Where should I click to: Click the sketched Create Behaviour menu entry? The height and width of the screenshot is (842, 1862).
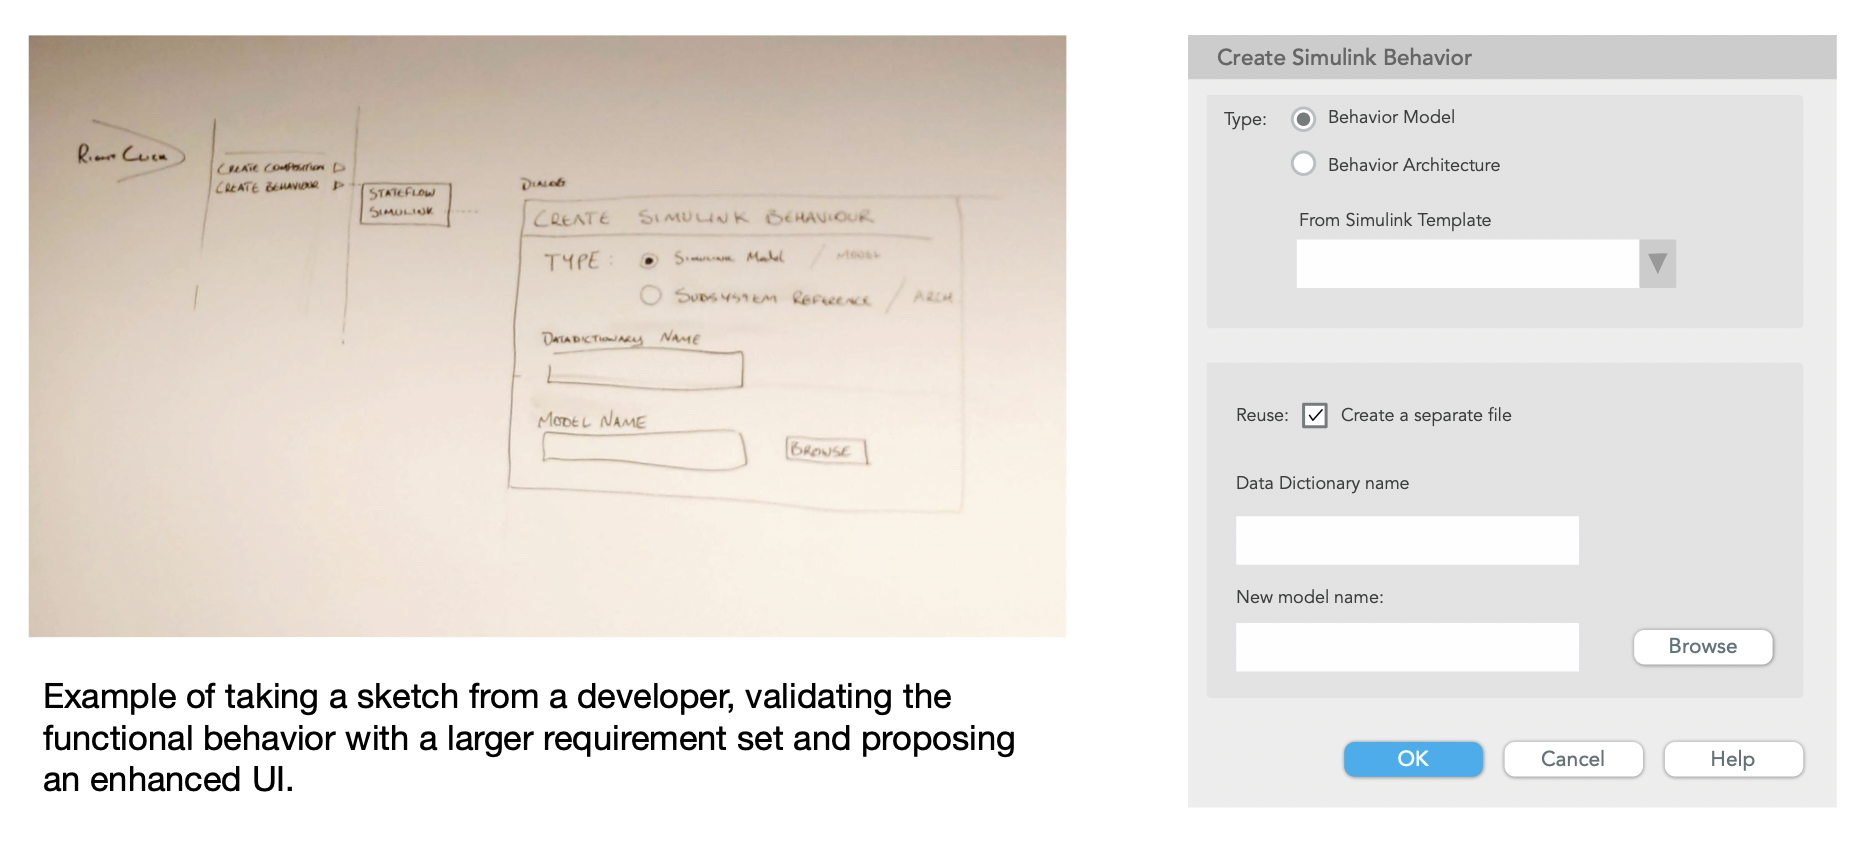tap(268, 186)
